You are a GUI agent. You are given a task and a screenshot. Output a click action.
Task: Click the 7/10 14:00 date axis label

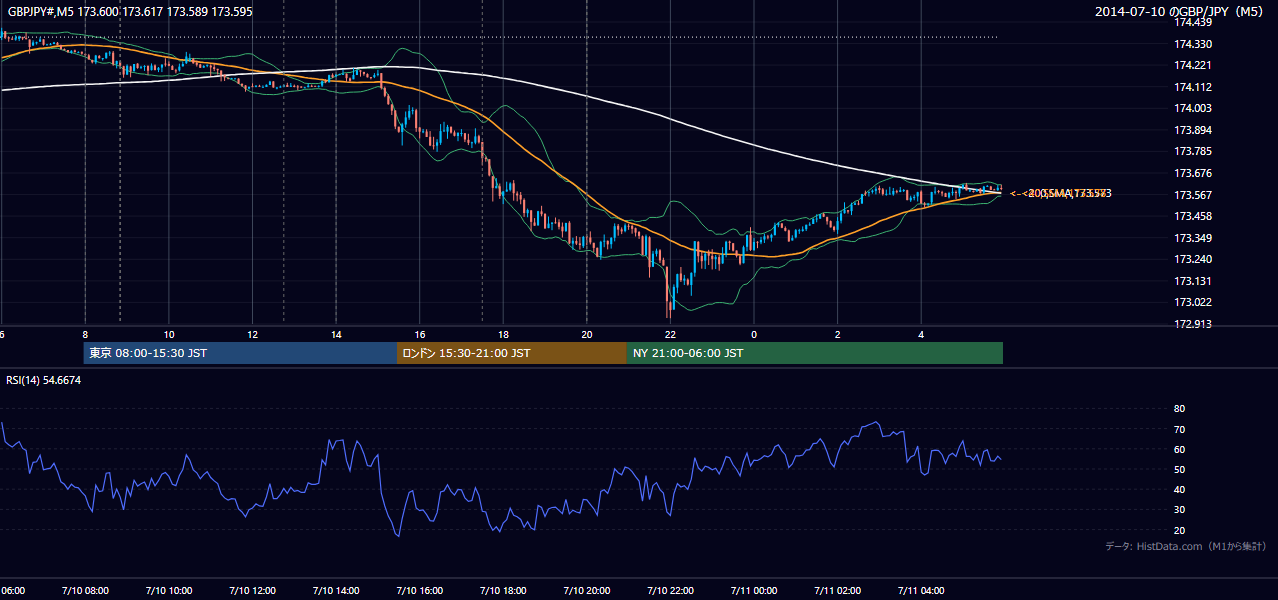(336, 591)
